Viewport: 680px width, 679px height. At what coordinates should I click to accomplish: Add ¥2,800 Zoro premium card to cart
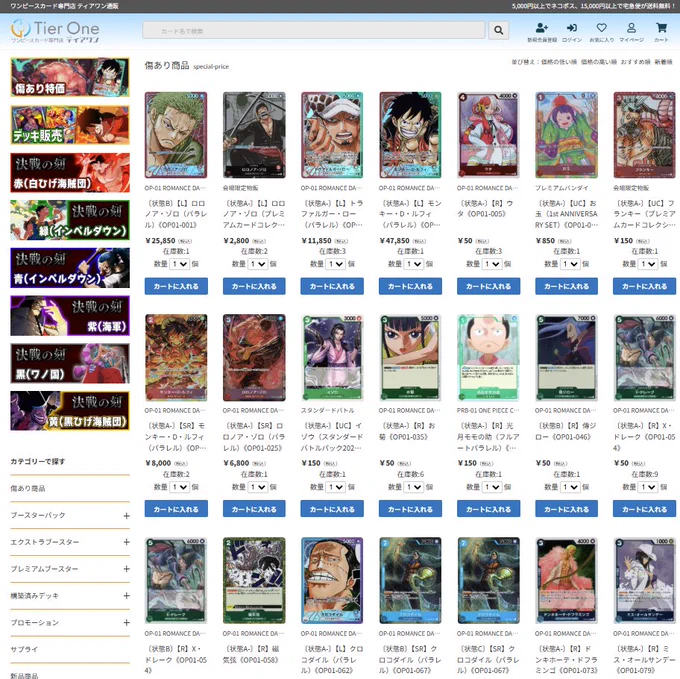[254, 286]
